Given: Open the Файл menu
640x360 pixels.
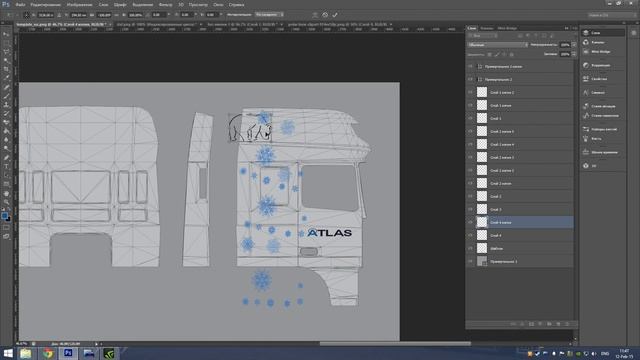Looking at the screenshot, I should coord(20,4).
